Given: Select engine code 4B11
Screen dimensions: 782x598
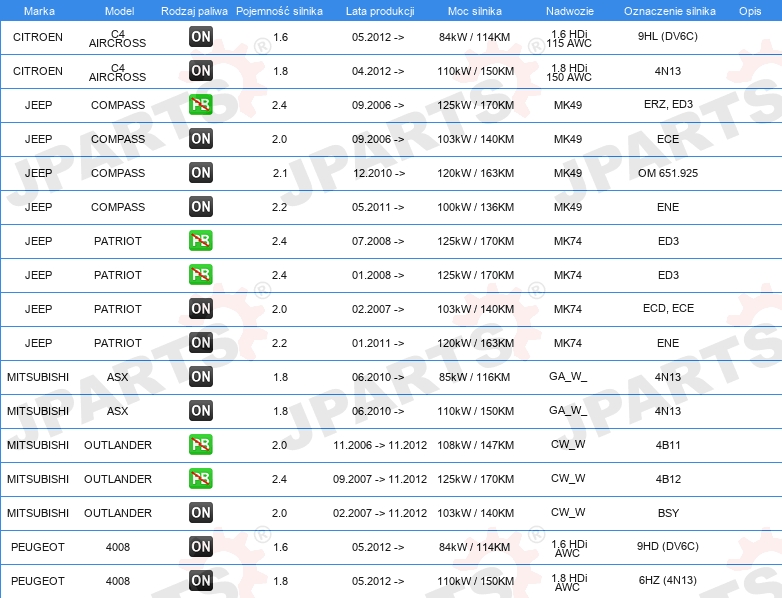Looking at the screenshot, I should click(x=668, y=445).
